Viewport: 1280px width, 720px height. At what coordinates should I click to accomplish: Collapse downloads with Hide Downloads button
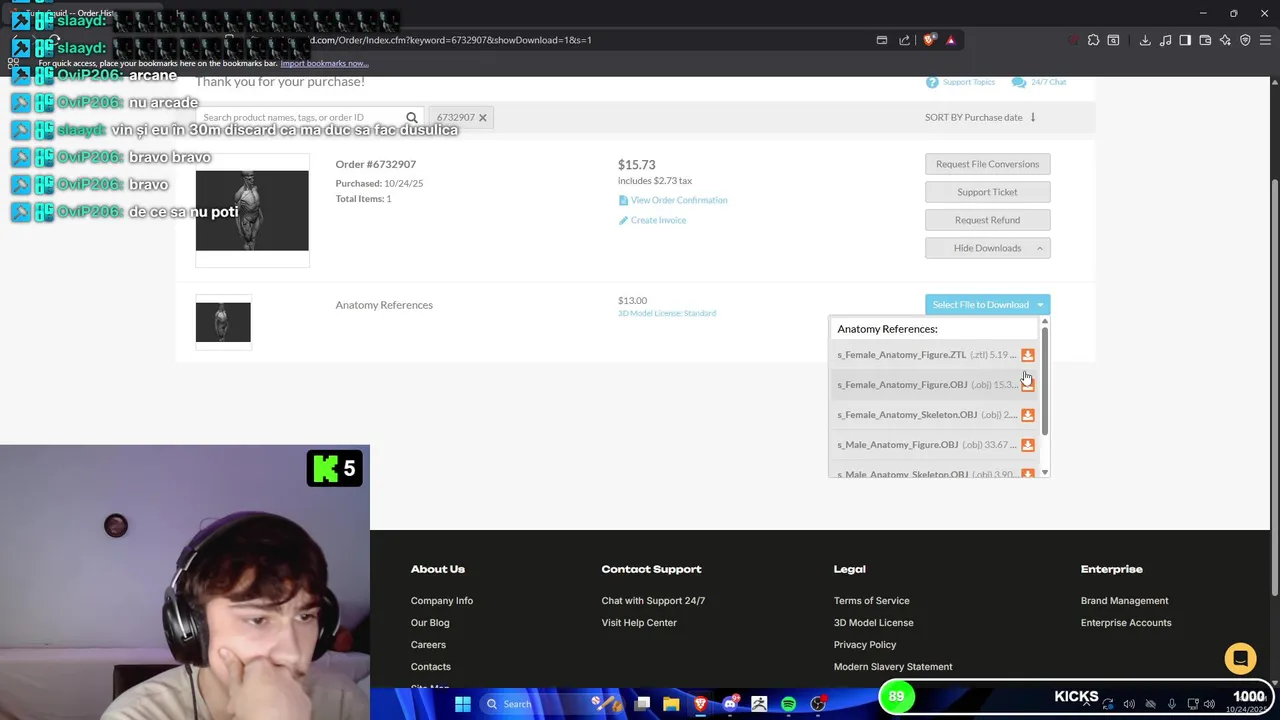click(x=987, y=248)
